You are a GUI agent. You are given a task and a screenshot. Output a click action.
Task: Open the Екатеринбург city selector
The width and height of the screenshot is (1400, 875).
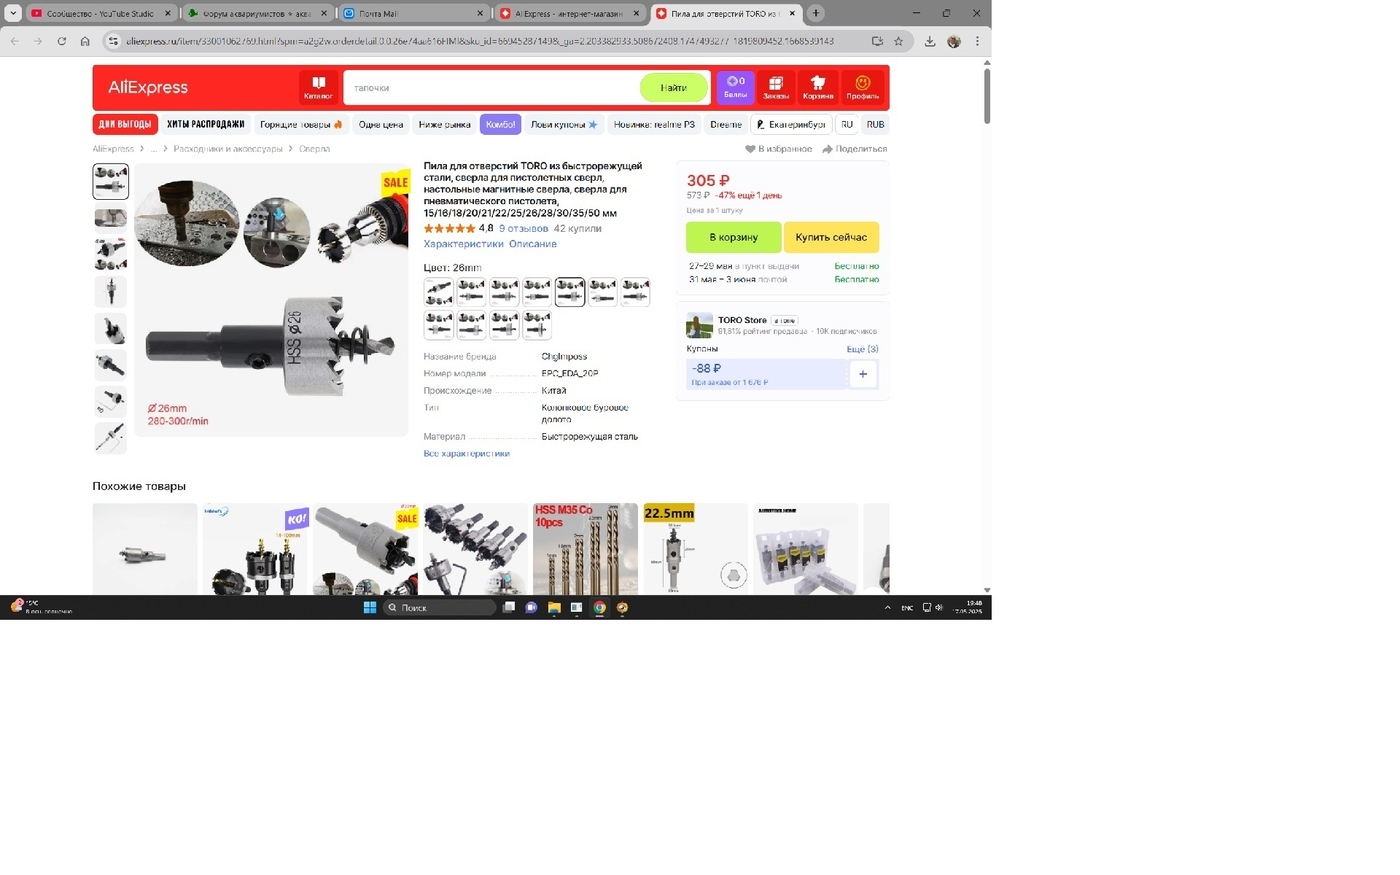(791, 124)
